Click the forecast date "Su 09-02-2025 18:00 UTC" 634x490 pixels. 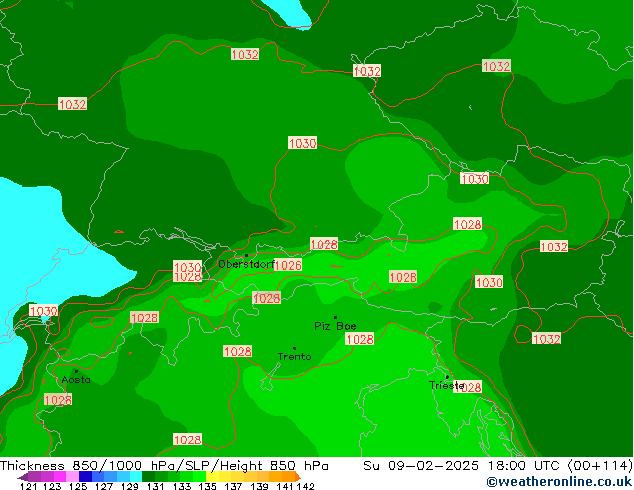pyautogui.click(x=463, y=466)
